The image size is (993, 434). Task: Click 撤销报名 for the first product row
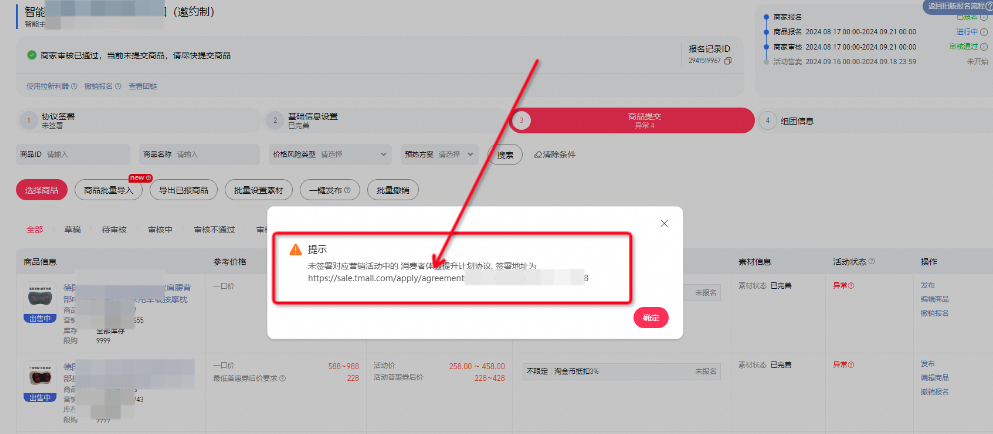(934, 313)
